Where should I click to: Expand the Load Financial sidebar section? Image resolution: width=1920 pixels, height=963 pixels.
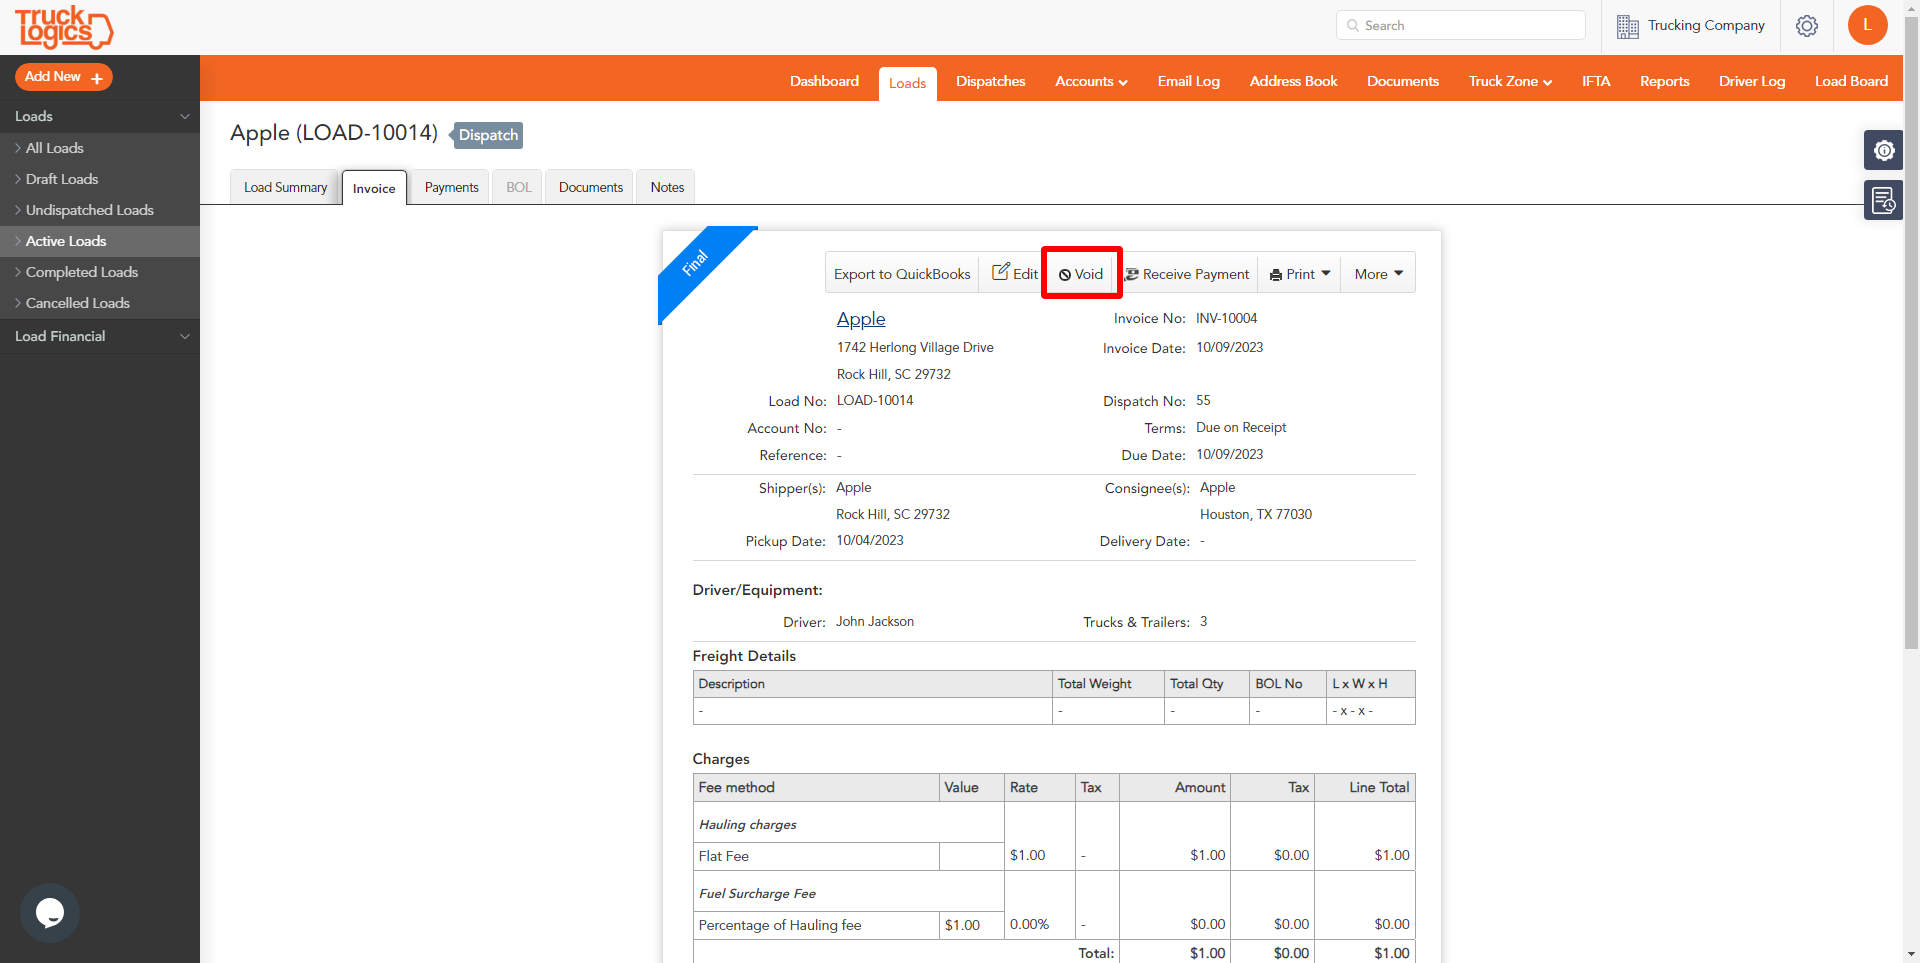184,336
